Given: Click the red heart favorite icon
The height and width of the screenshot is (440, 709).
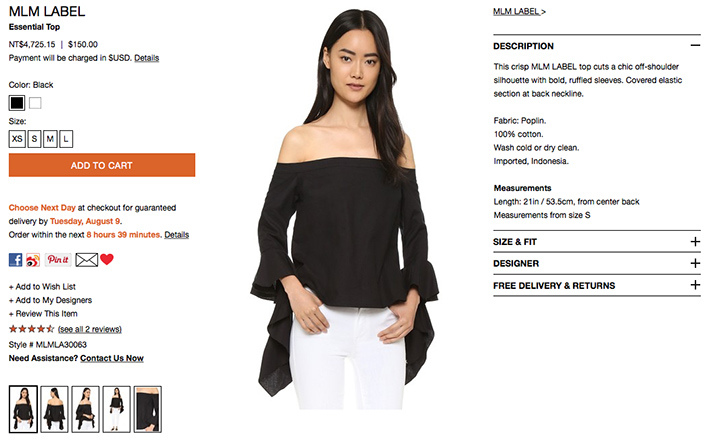Looking at the screenshot, I should pos(107,259).
